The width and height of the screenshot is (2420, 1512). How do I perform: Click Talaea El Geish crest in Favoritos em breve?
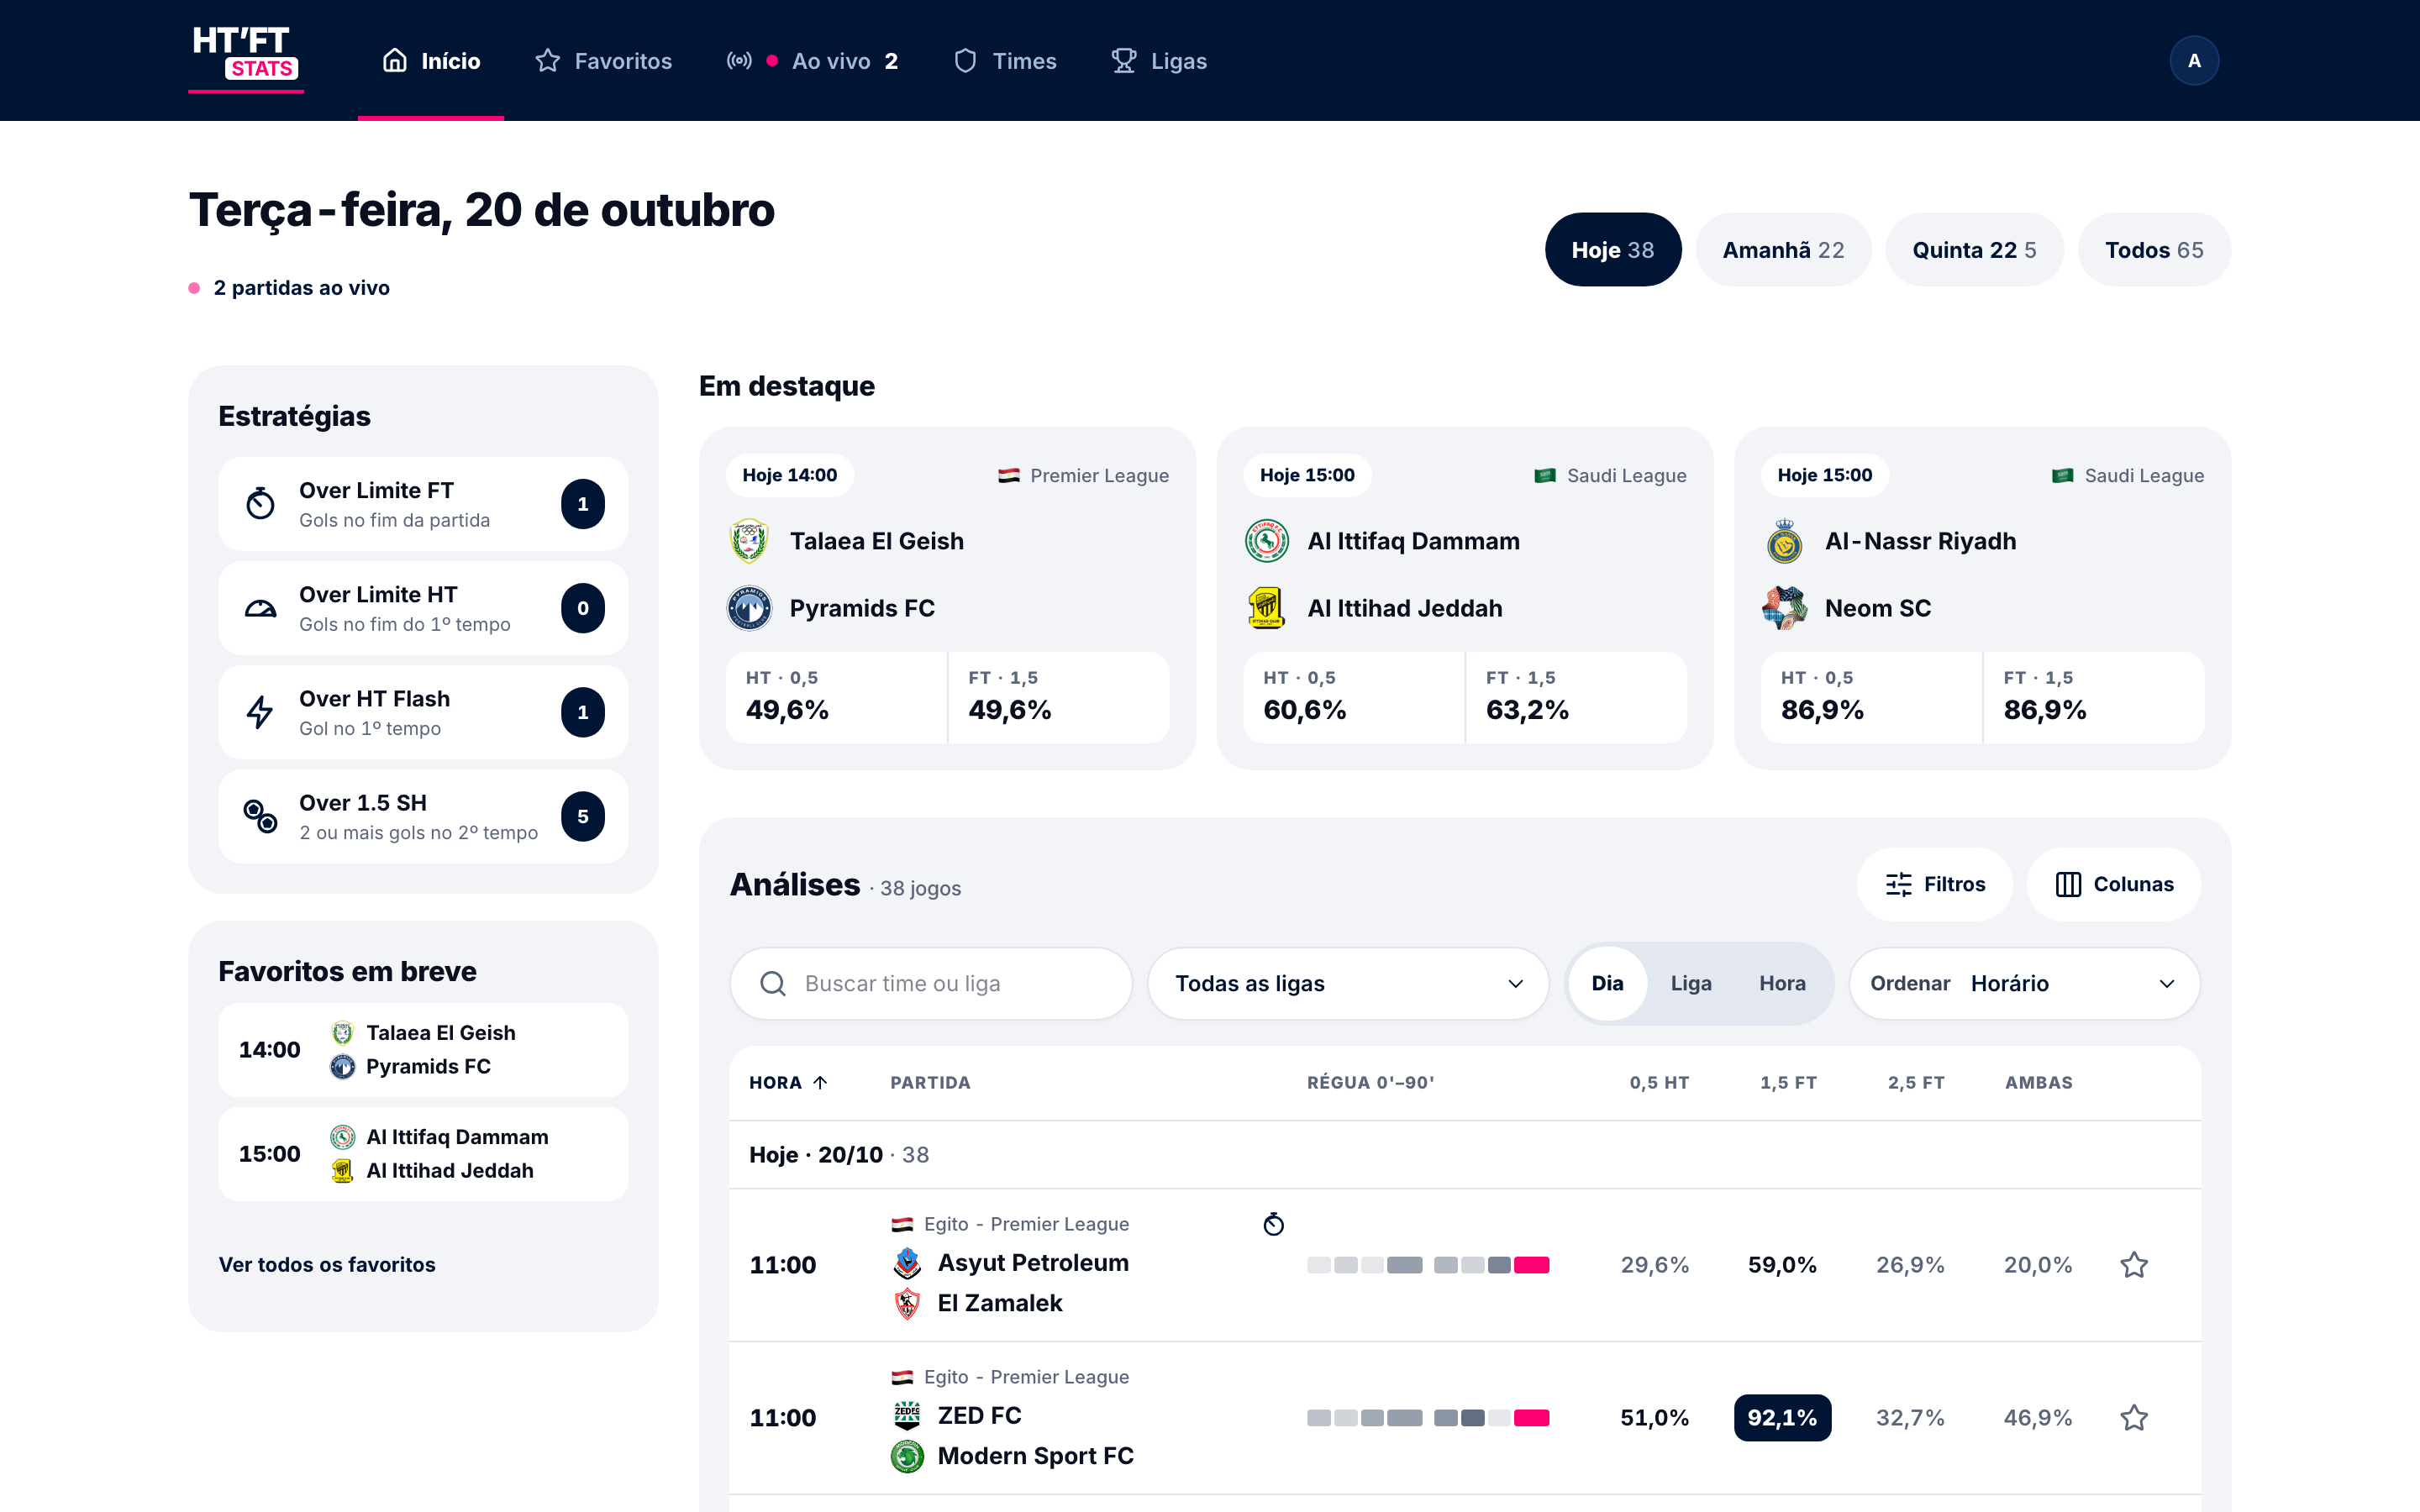pos(342,1033)
